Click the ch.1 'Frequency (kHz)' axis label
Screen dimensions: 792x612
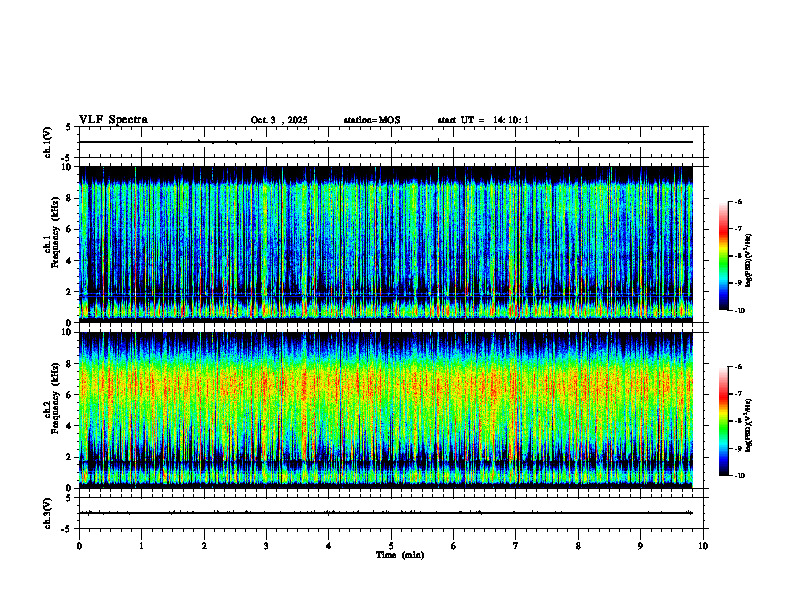tap(55, 232)
